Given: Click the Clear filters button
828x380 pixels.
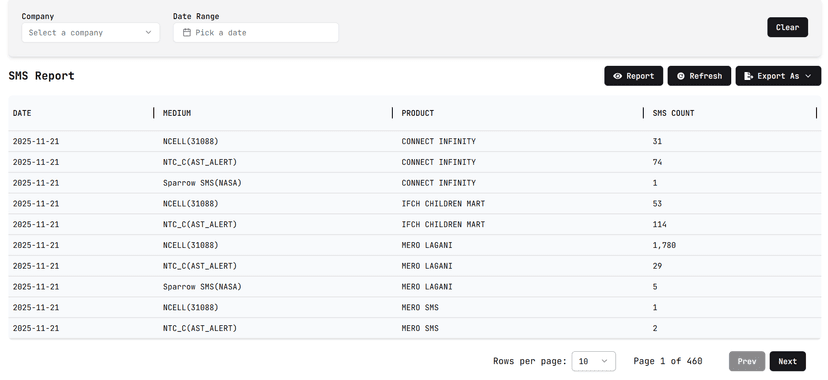Looking at the screenshot, I should click(x=787, y=27).
